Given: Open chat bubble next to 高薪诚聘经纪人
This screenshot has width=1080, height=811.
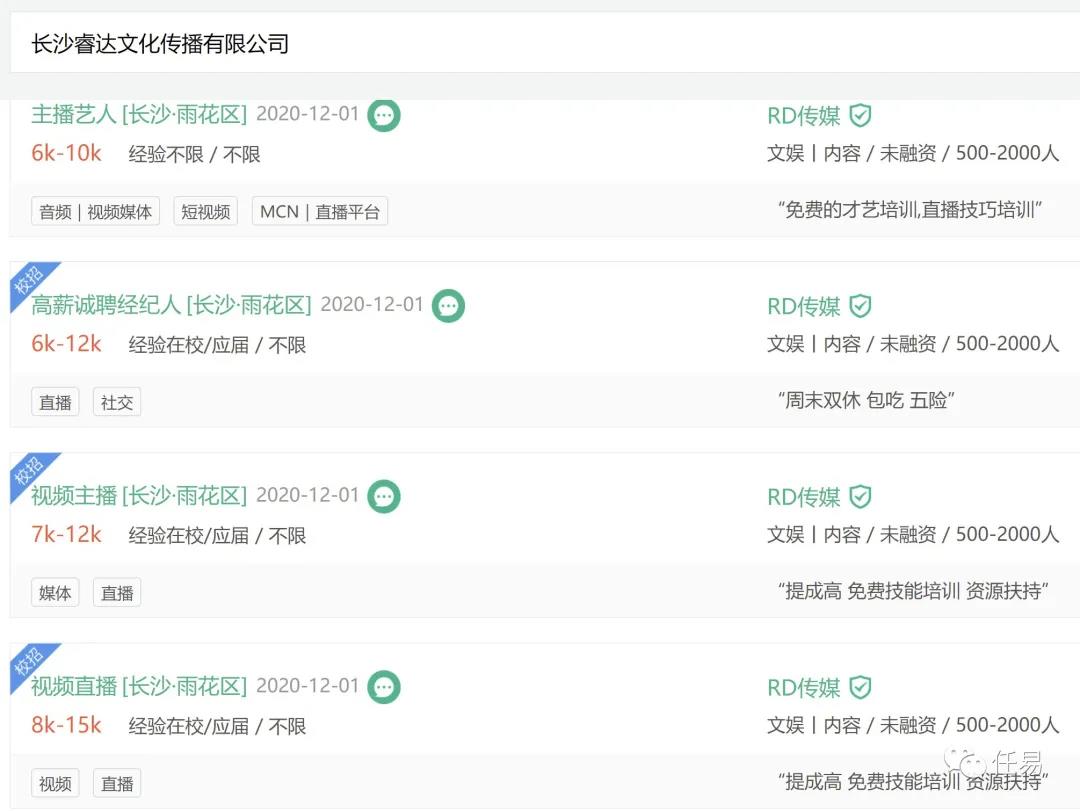Looking at the screenshot, I should pyautogui.click(x=448, y=306).
